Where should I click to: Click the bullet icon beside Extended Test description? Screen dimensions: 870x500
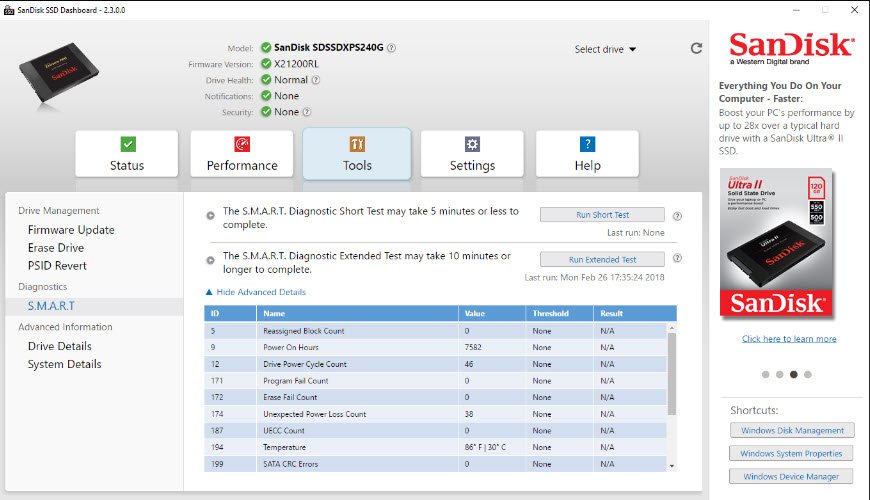[210, 260]
